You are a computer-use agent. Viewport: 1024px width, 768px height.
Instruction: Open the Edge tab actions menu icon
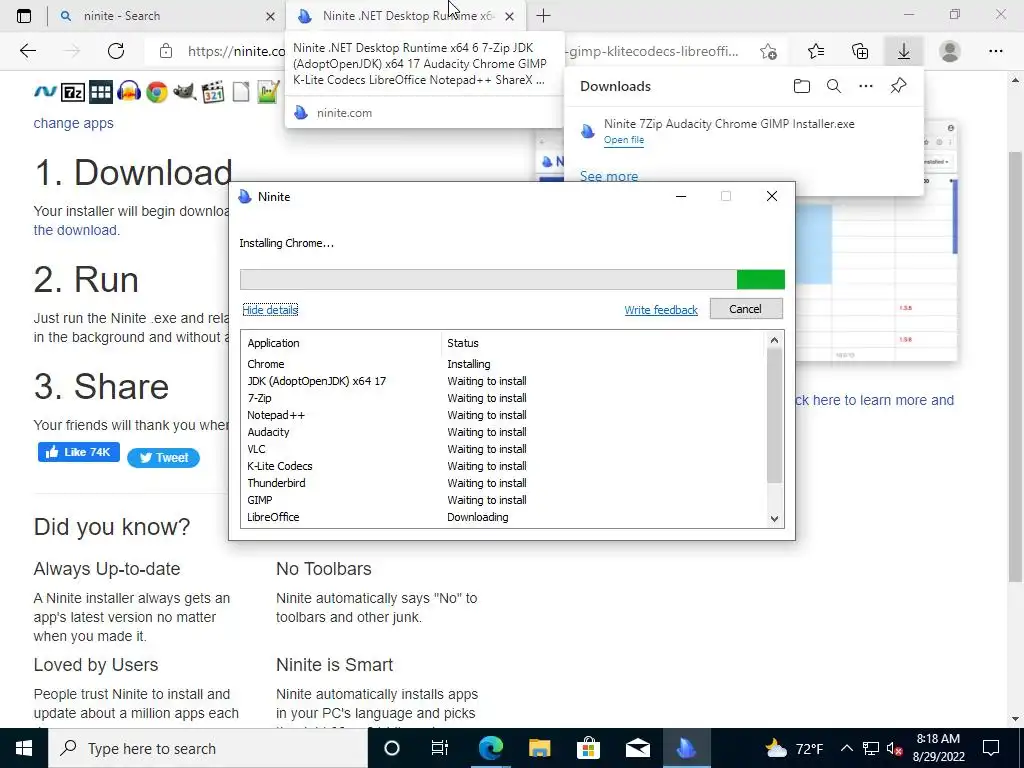24,16
